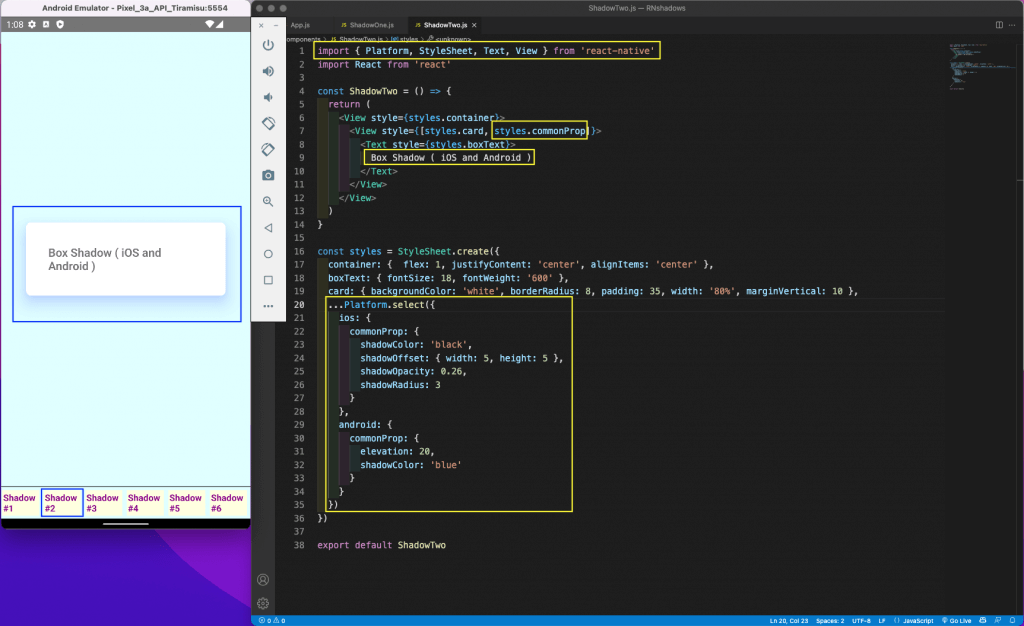The height and width of the screenshot is (626, 1024).
Task: Take an emulator screenshot with camera icon
Action: (268, 175)
